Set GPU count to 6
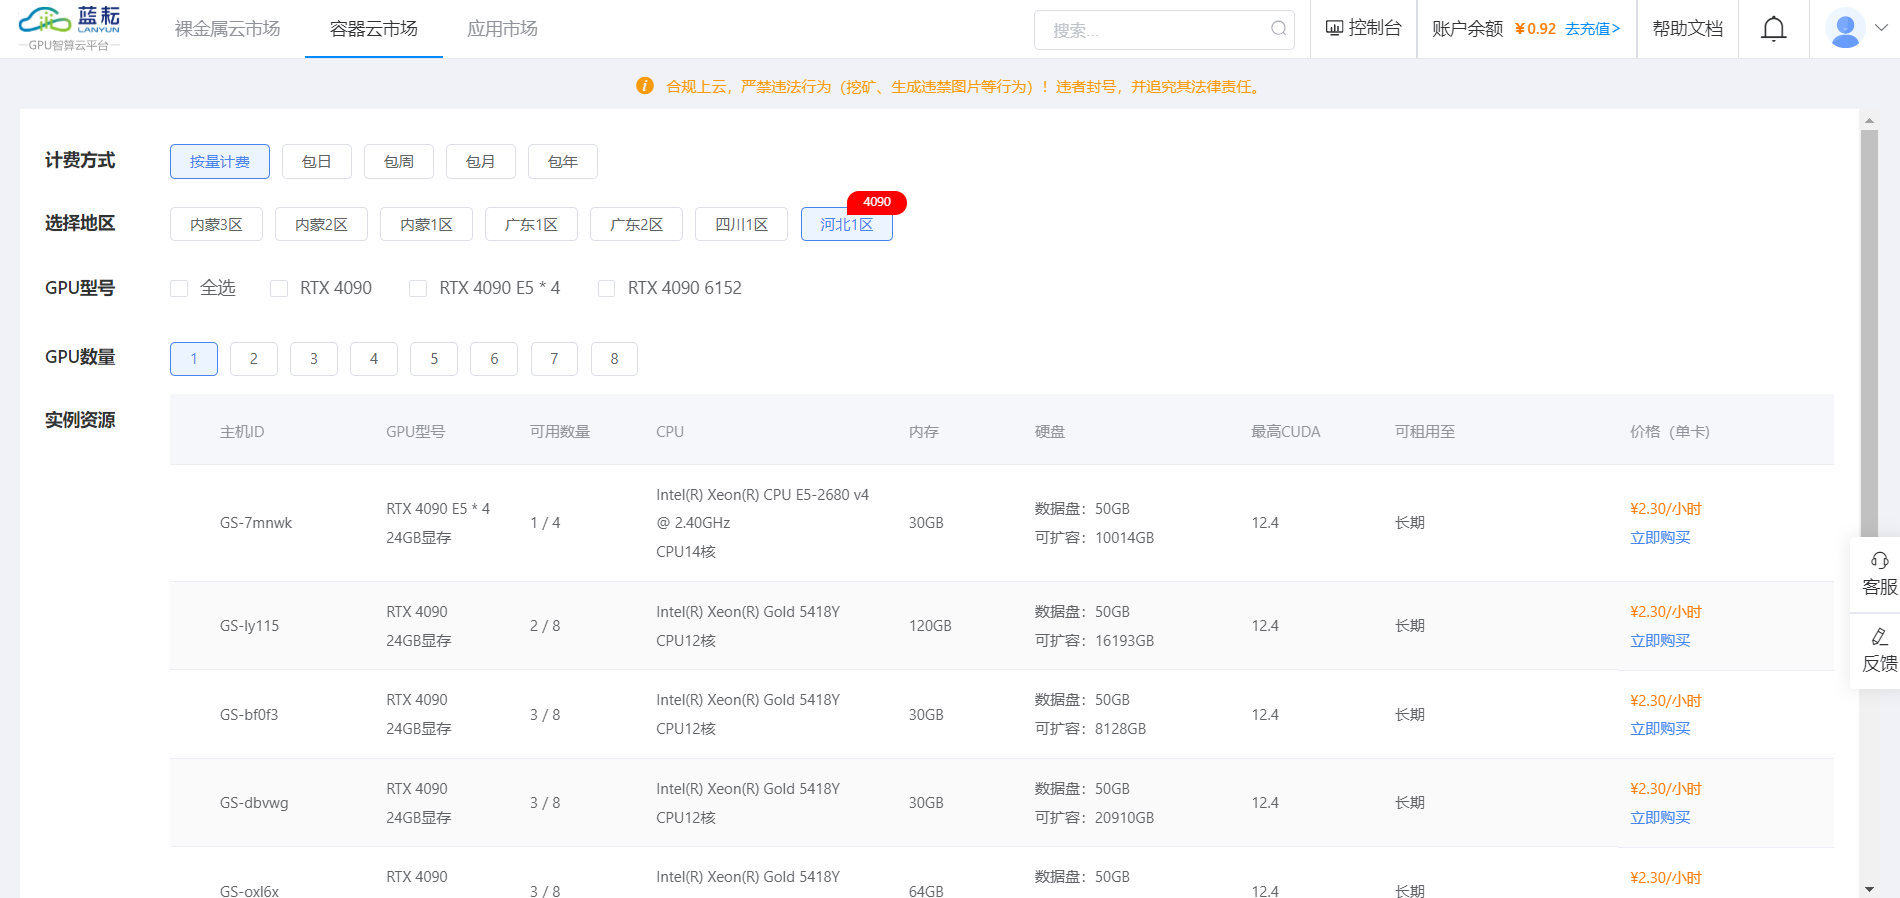1900x898 pixels. pyautogui.click(x=494, y=359)
